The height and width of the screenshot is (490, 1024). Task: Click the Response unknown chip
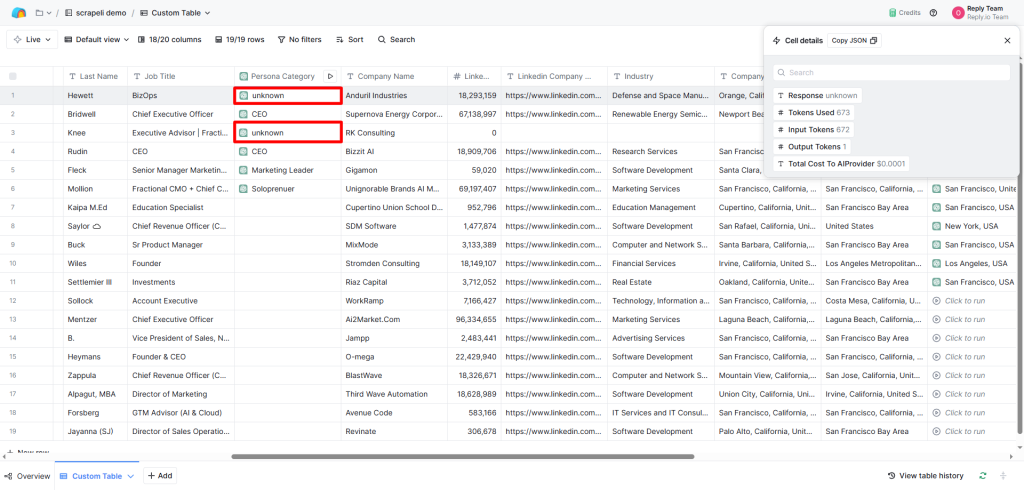point(817,95)
